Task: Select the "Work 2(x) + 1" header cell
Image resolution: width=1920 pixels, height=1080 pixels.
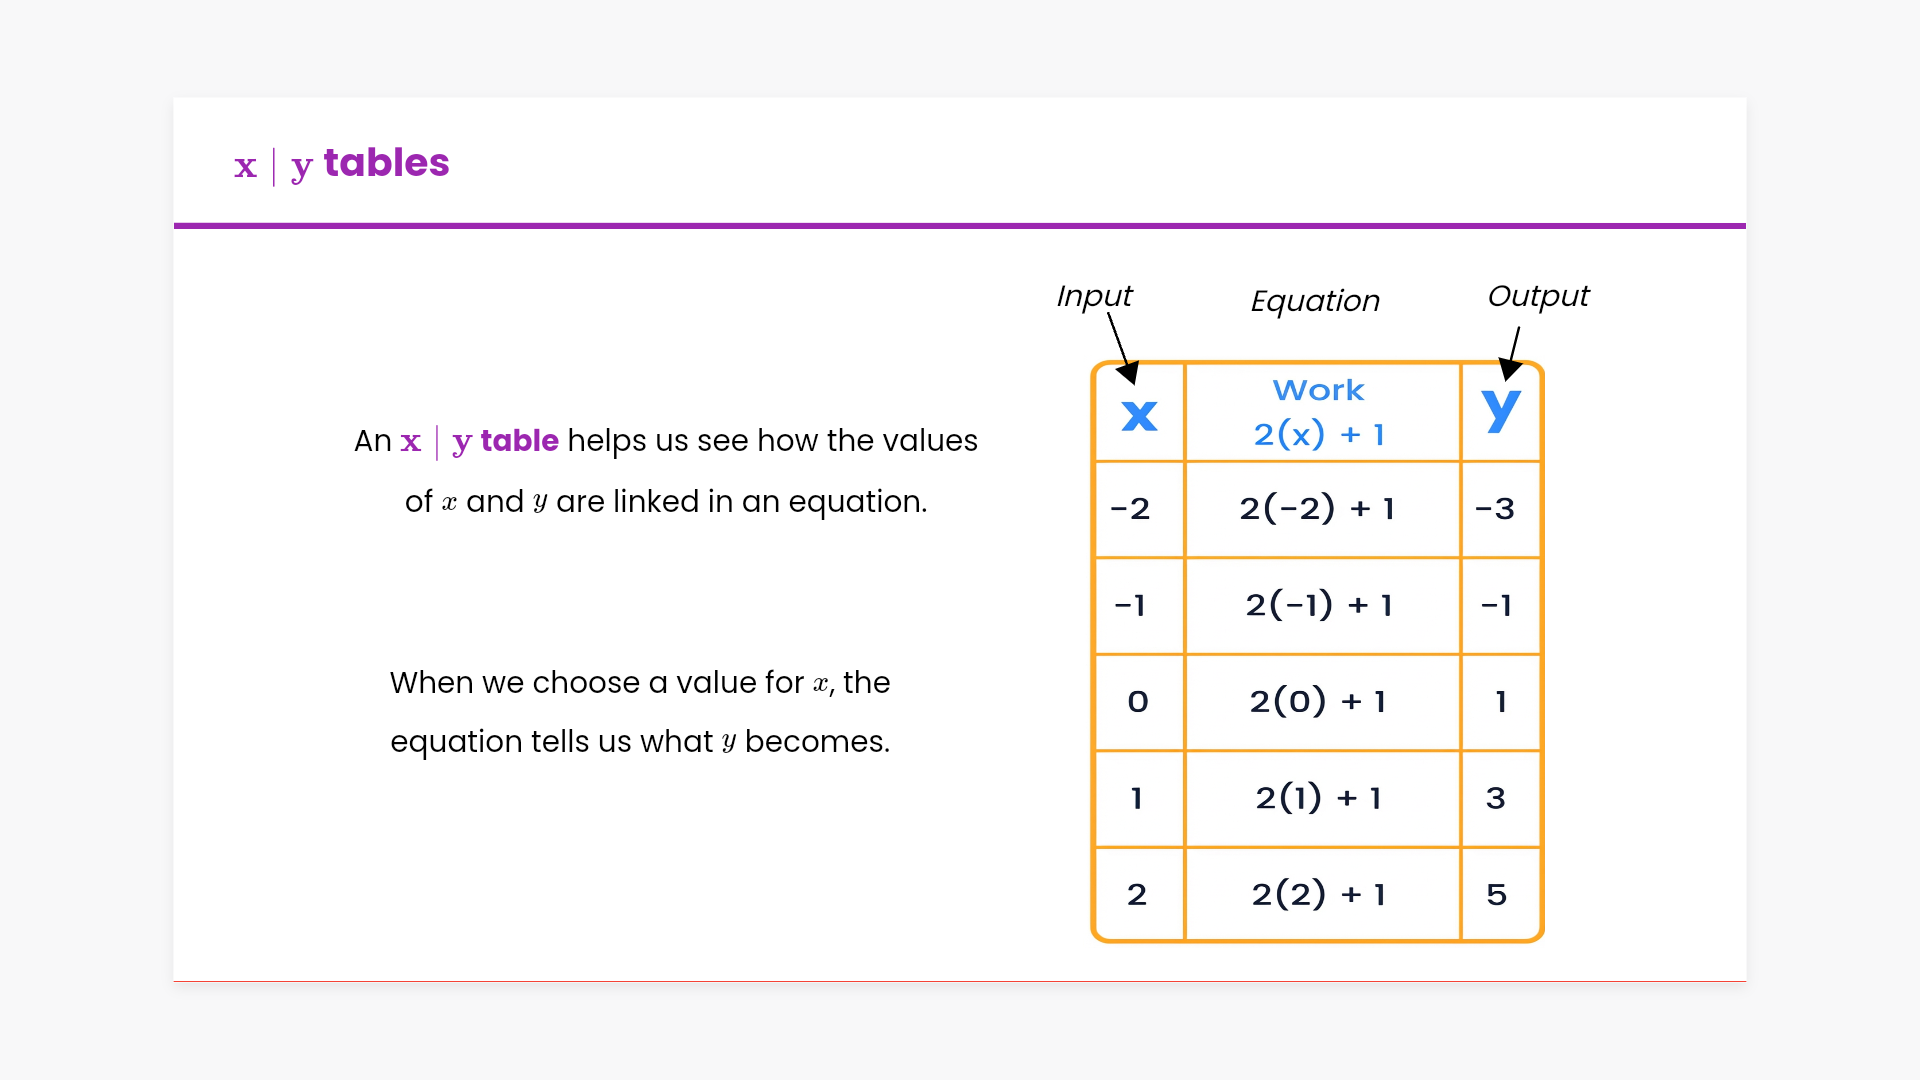Action: [x=1319, y=412]
